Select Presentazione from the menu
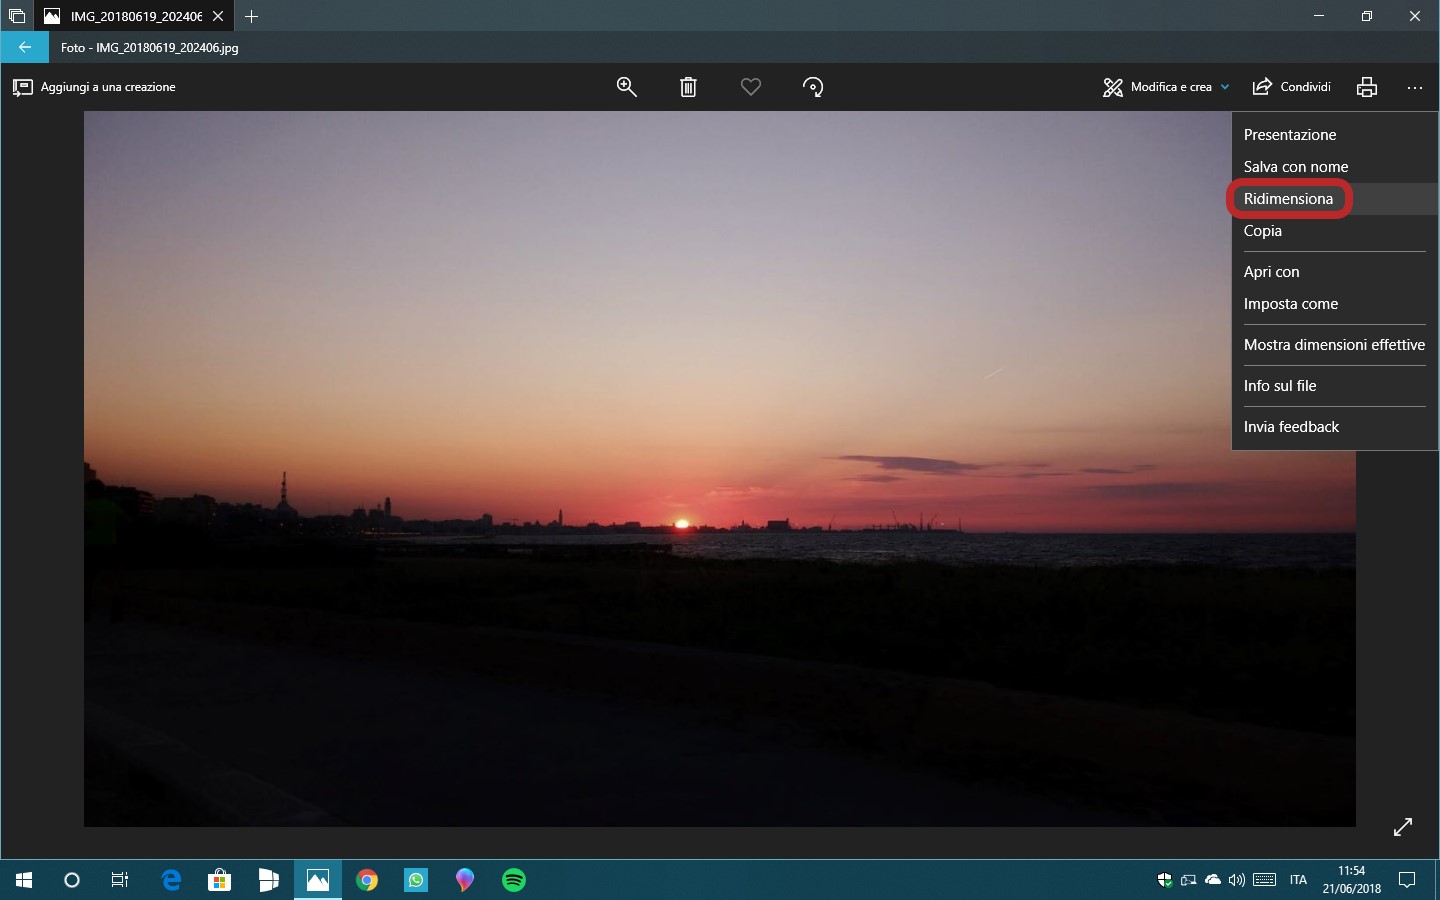 coord(1334,135)
